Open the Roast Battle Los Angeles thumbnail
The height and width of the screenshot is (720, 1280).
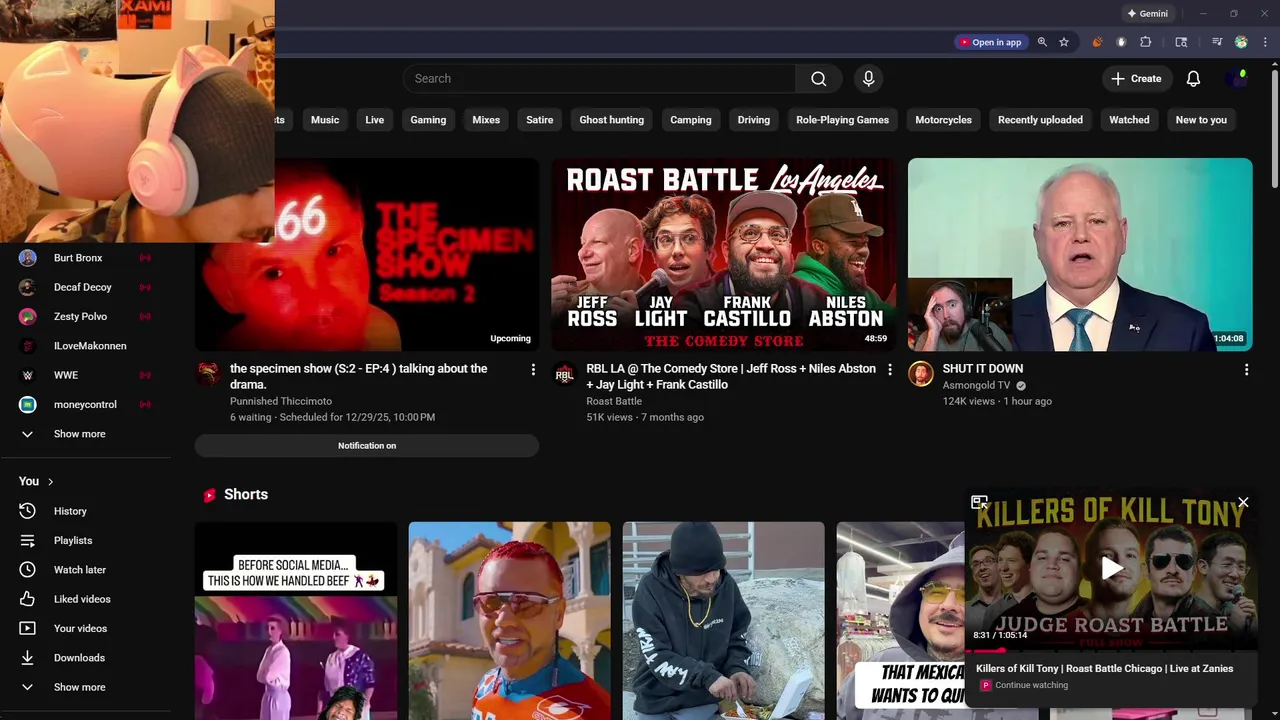coord(724,254)
